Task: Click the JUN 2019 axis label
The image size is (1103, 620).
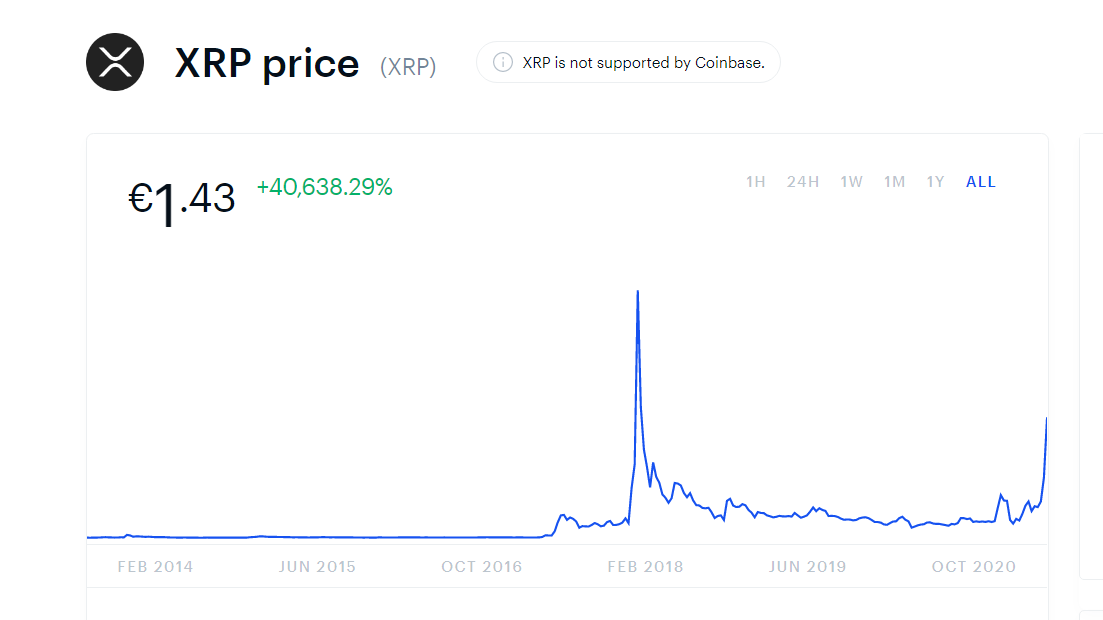Action: click(x=807, y=567)
